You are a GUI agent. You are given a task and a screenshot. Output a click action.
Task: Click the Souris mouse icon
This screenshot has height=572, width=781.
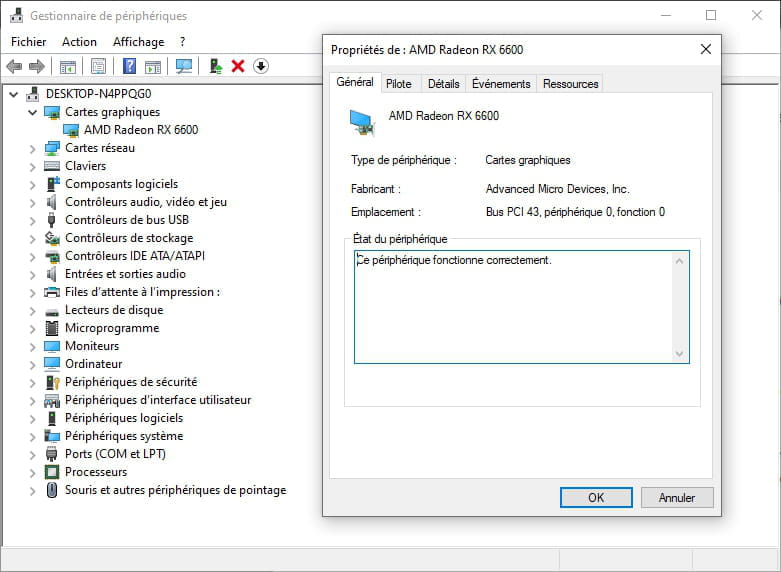[x=52, y=490]
